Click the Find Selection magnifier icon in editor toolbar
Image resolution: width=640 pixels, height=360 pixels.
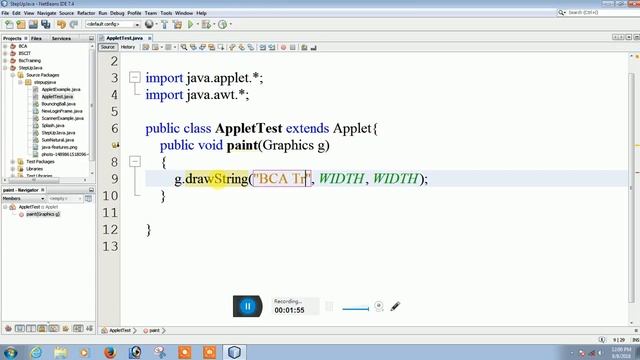click(184, 47)
